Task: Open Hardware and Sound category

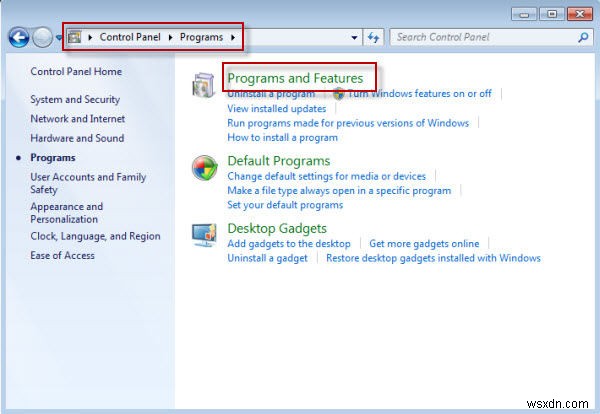Action: [77, 138]
